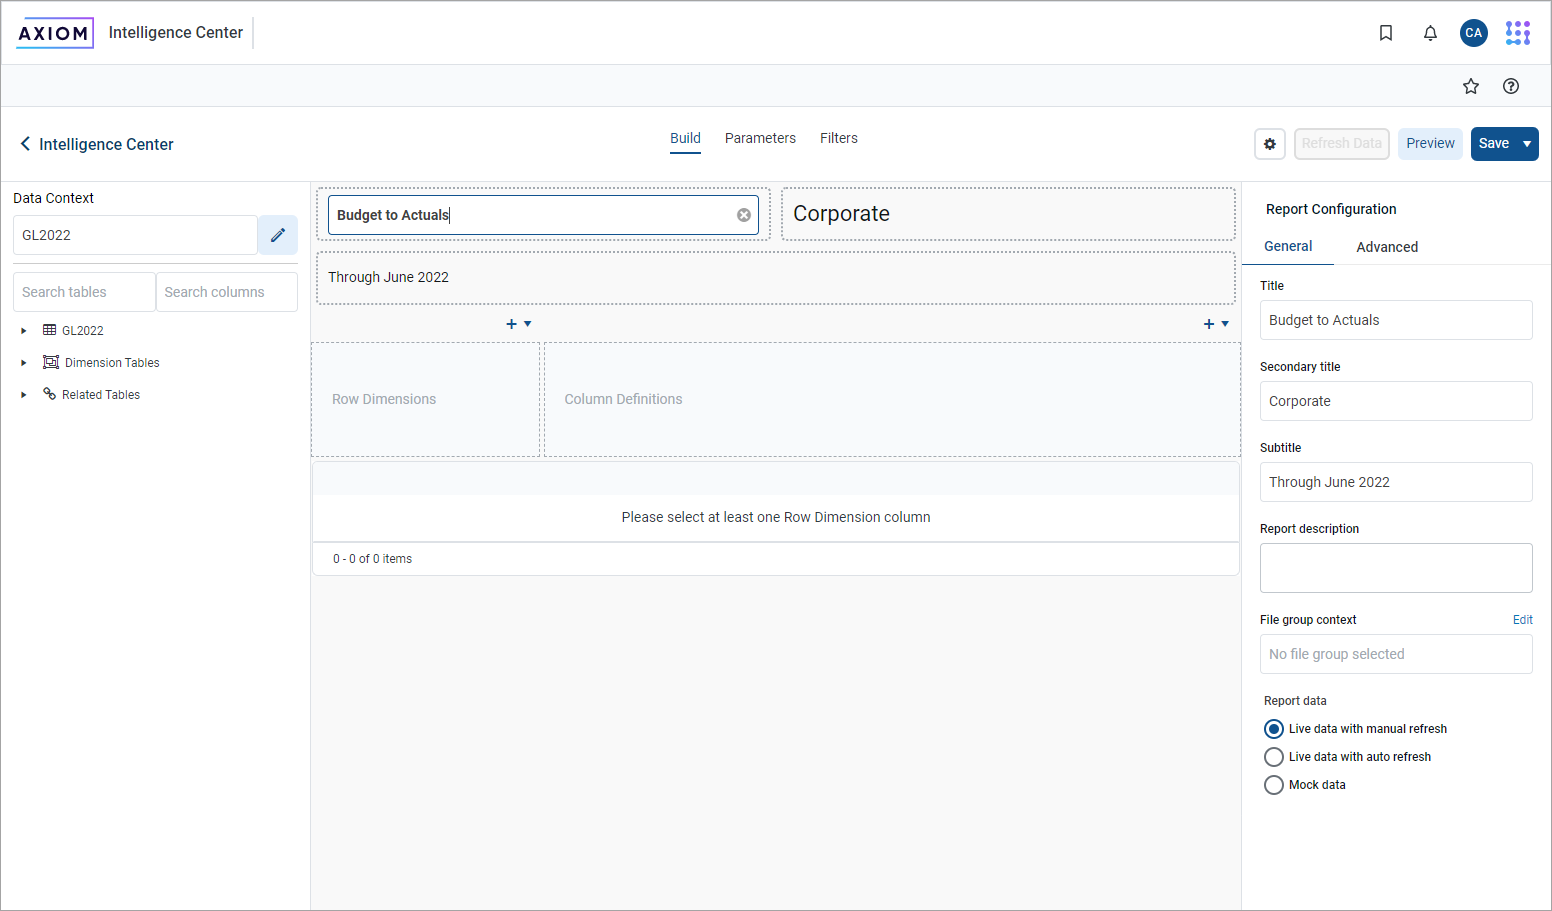Click the Edit link for file group context

tap(1522, 620)
